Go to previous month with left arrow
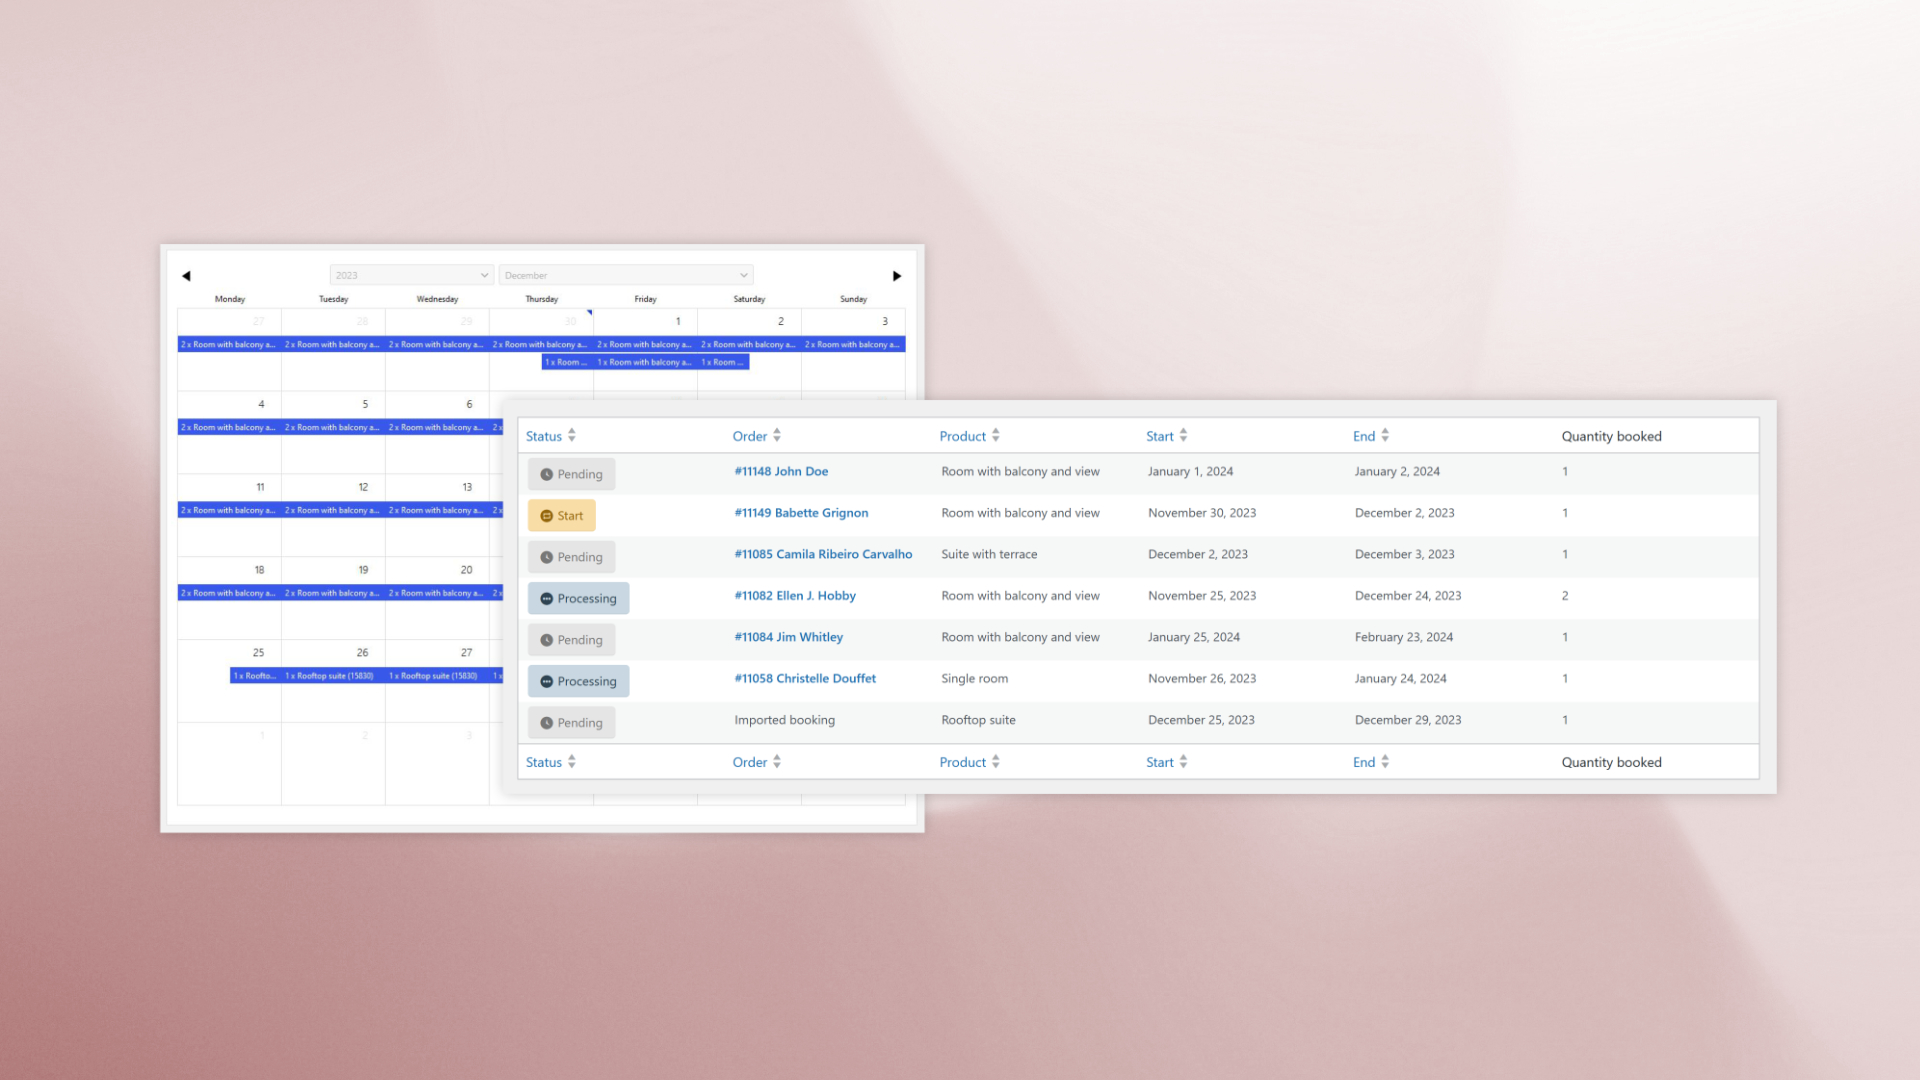The image size is (1920, 1080). click(x=186, y=276)
